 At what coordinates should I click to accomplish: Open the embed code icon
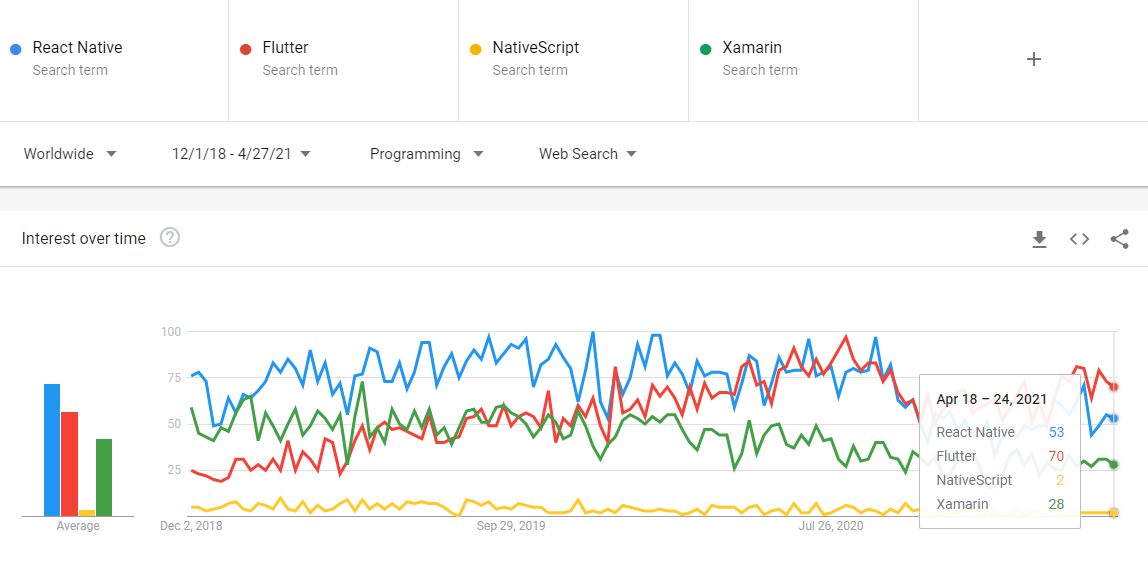pyautogui.click(x=1079, y=239)
